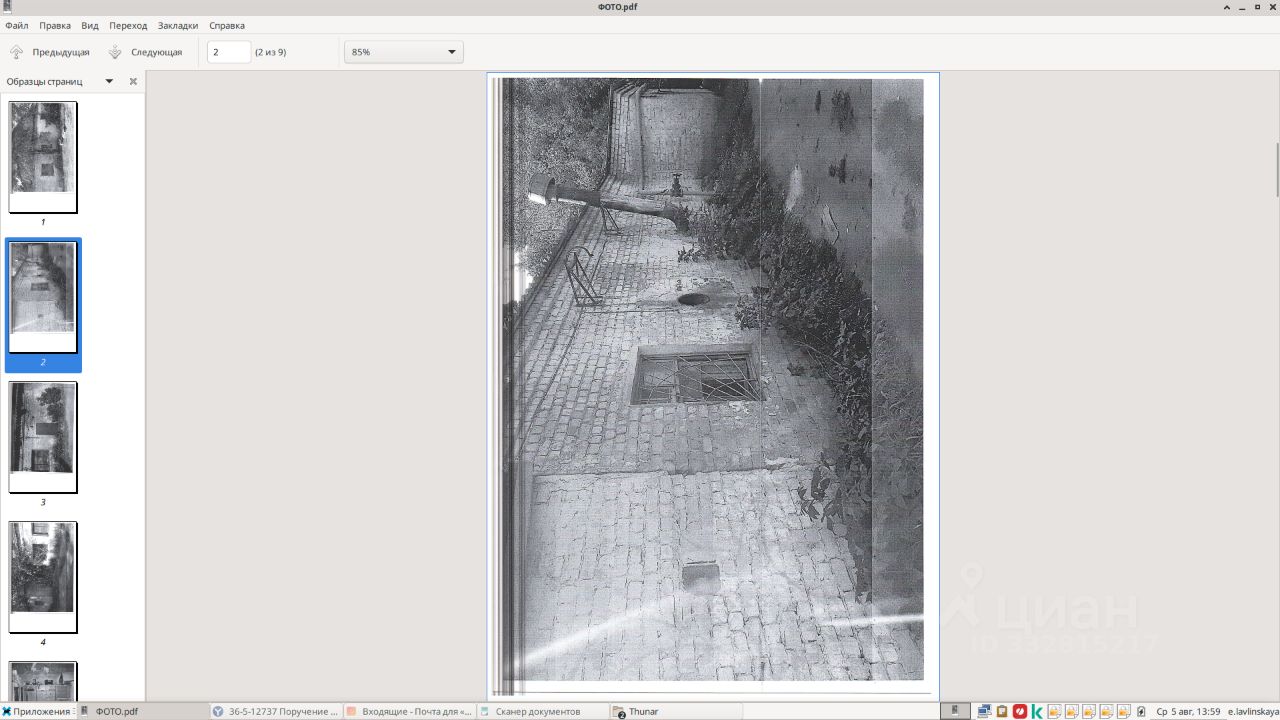This screenshot has width=1280, height=720.
Task: Click the red circular tray icon
Action: (x=1020, y=712)
